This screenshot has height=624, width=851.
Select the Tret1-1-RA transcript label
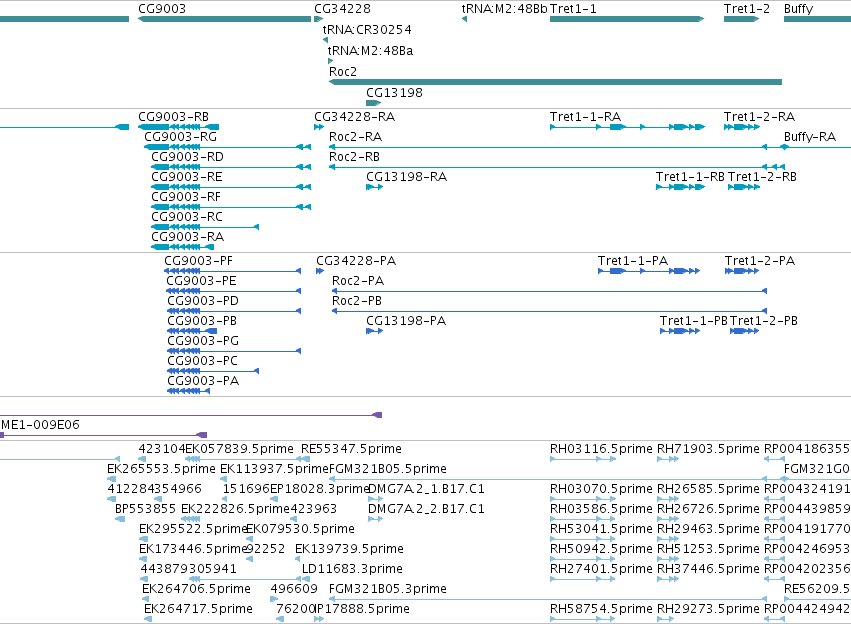pyautogui.click(x=585, y=117)
